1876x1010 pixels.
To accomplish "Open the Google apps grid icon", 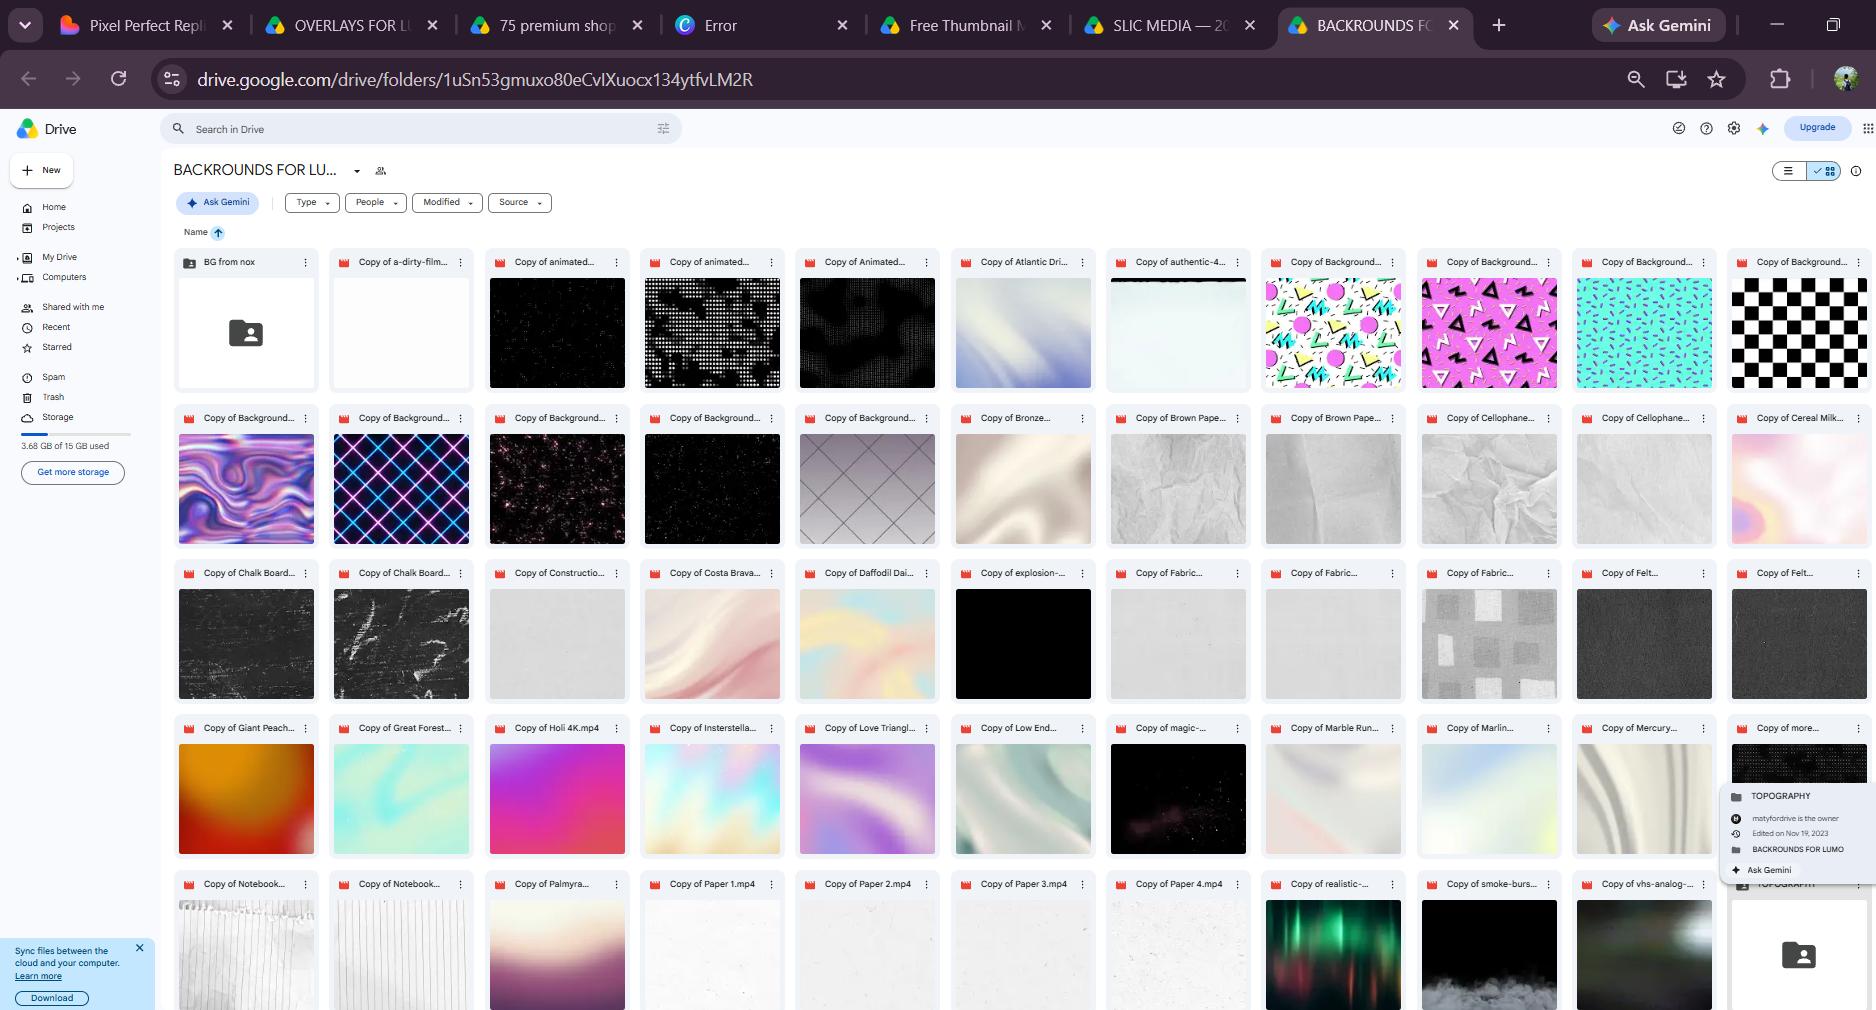I will coord(1867,128).
